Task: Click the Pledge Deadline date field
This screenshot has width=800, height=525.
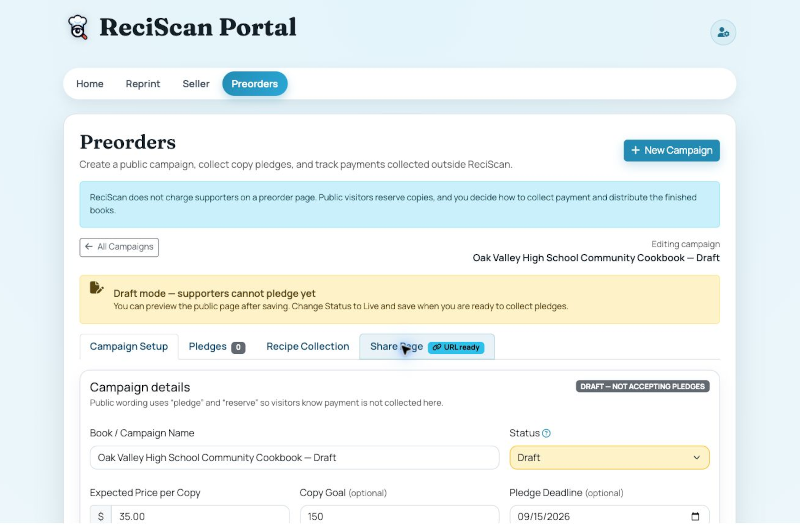Action: (609, 515)
